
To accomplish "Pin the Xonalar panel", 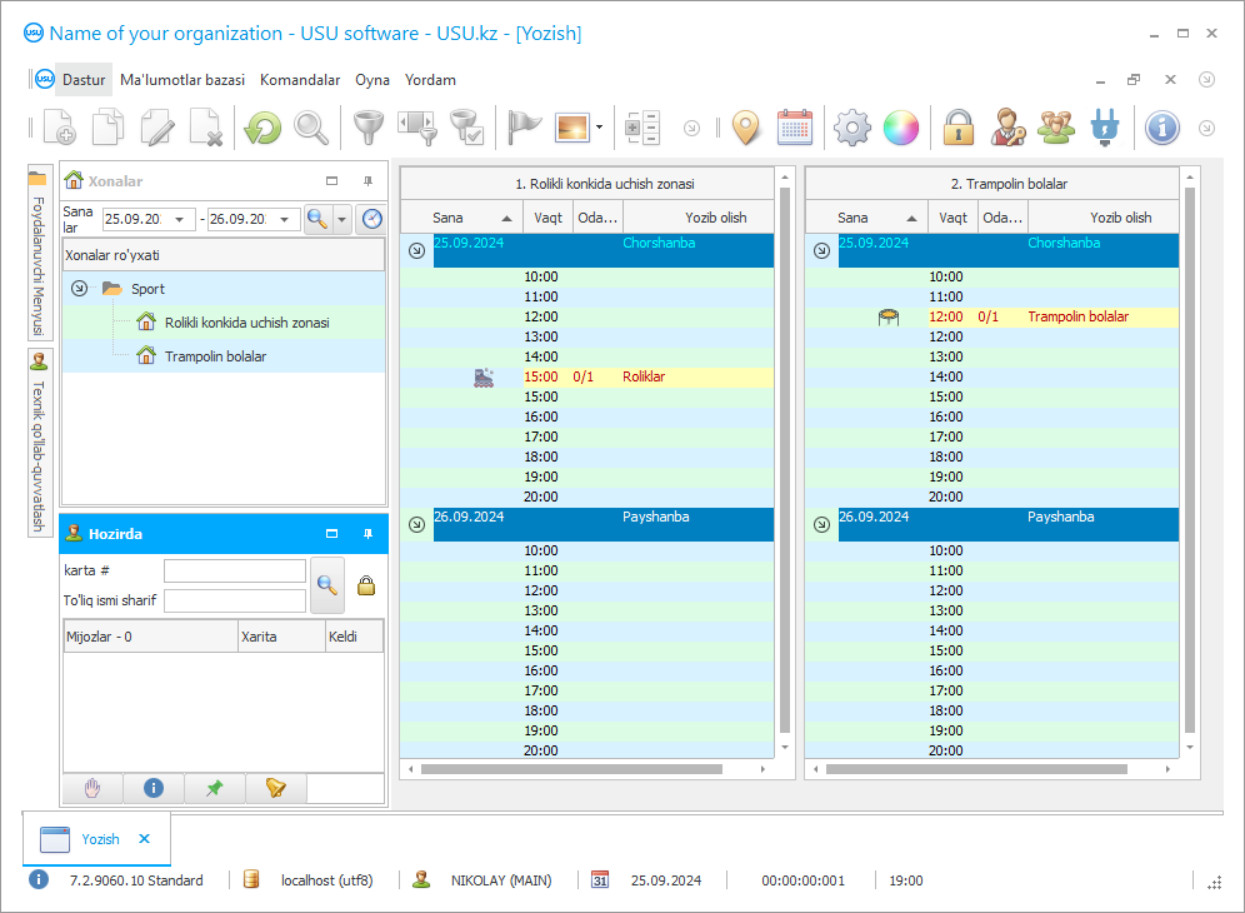I will pos(367,181).
